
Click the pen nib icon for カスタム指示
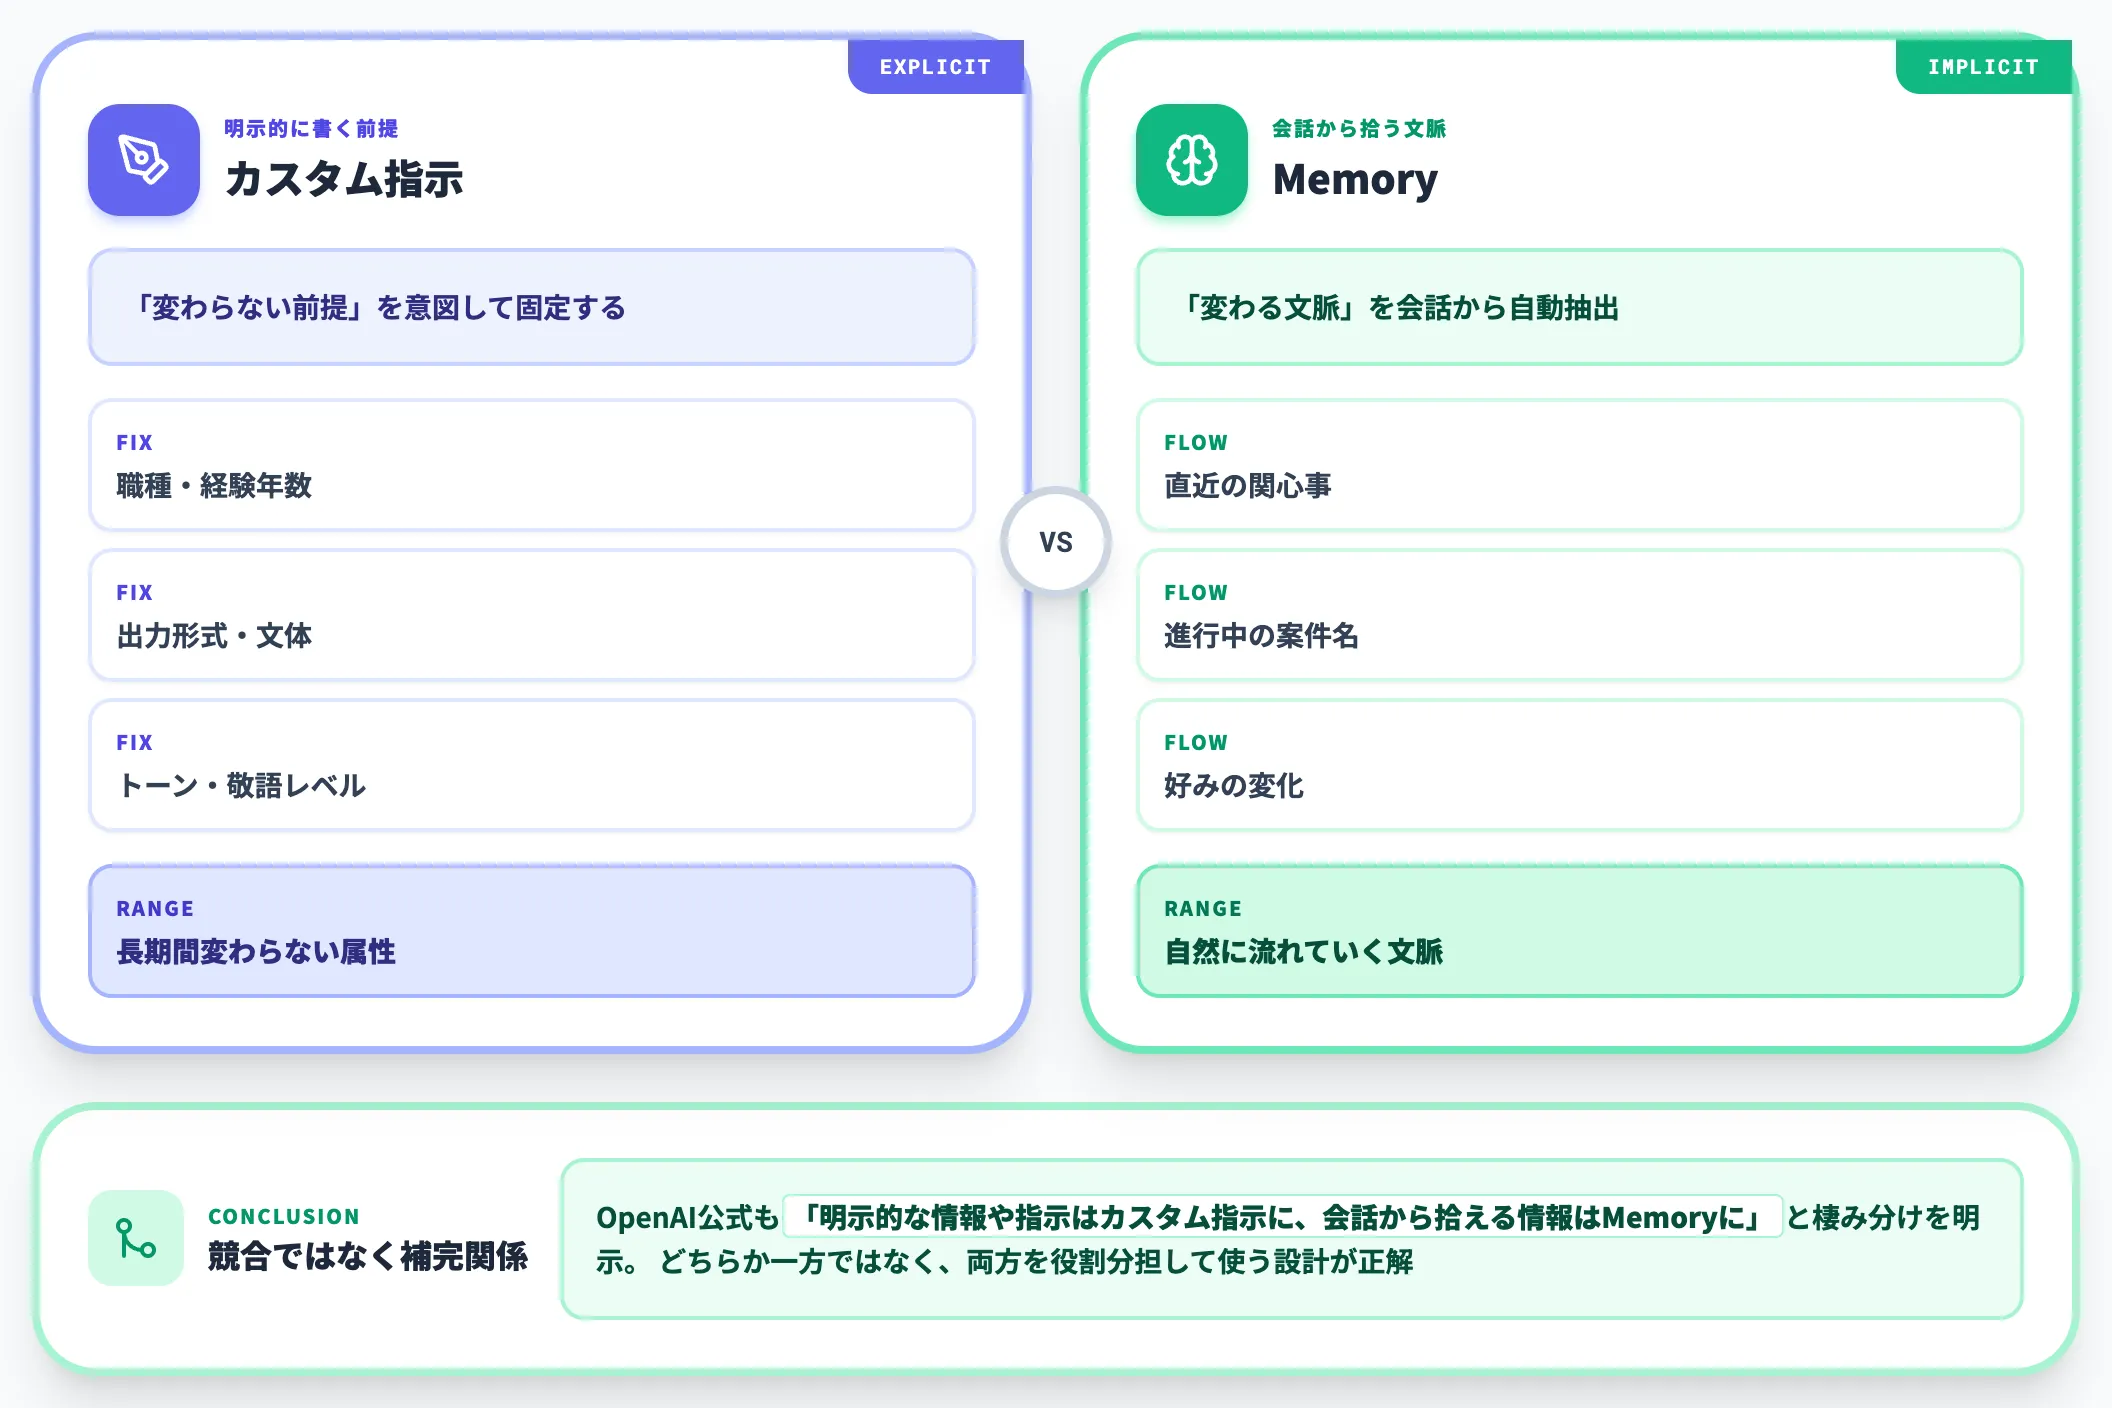pyautogui.click(x=144, y=160)
